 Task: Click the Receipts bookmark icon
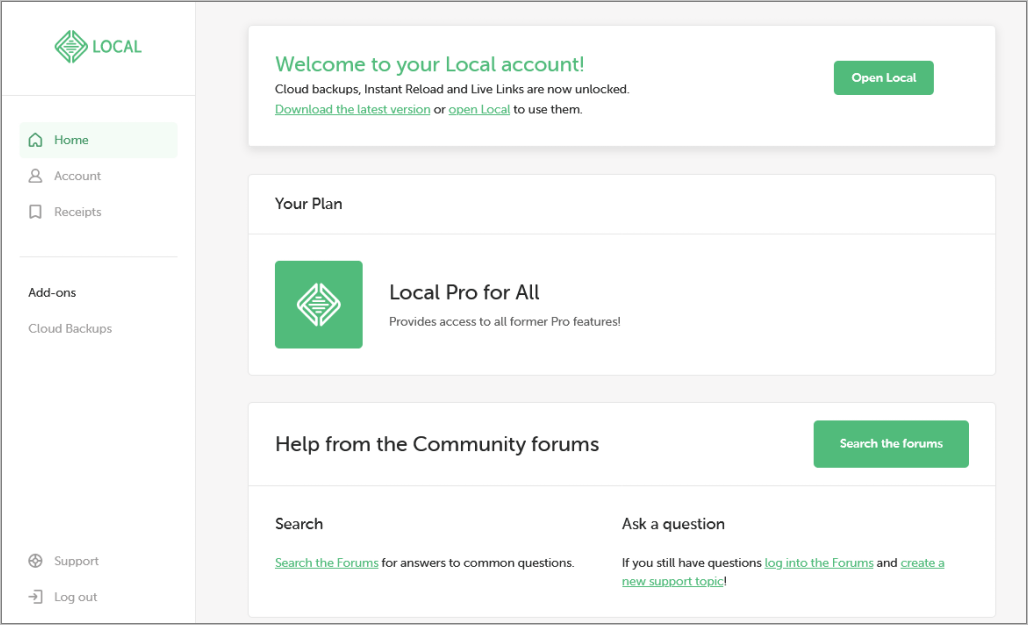click(35, 212)
